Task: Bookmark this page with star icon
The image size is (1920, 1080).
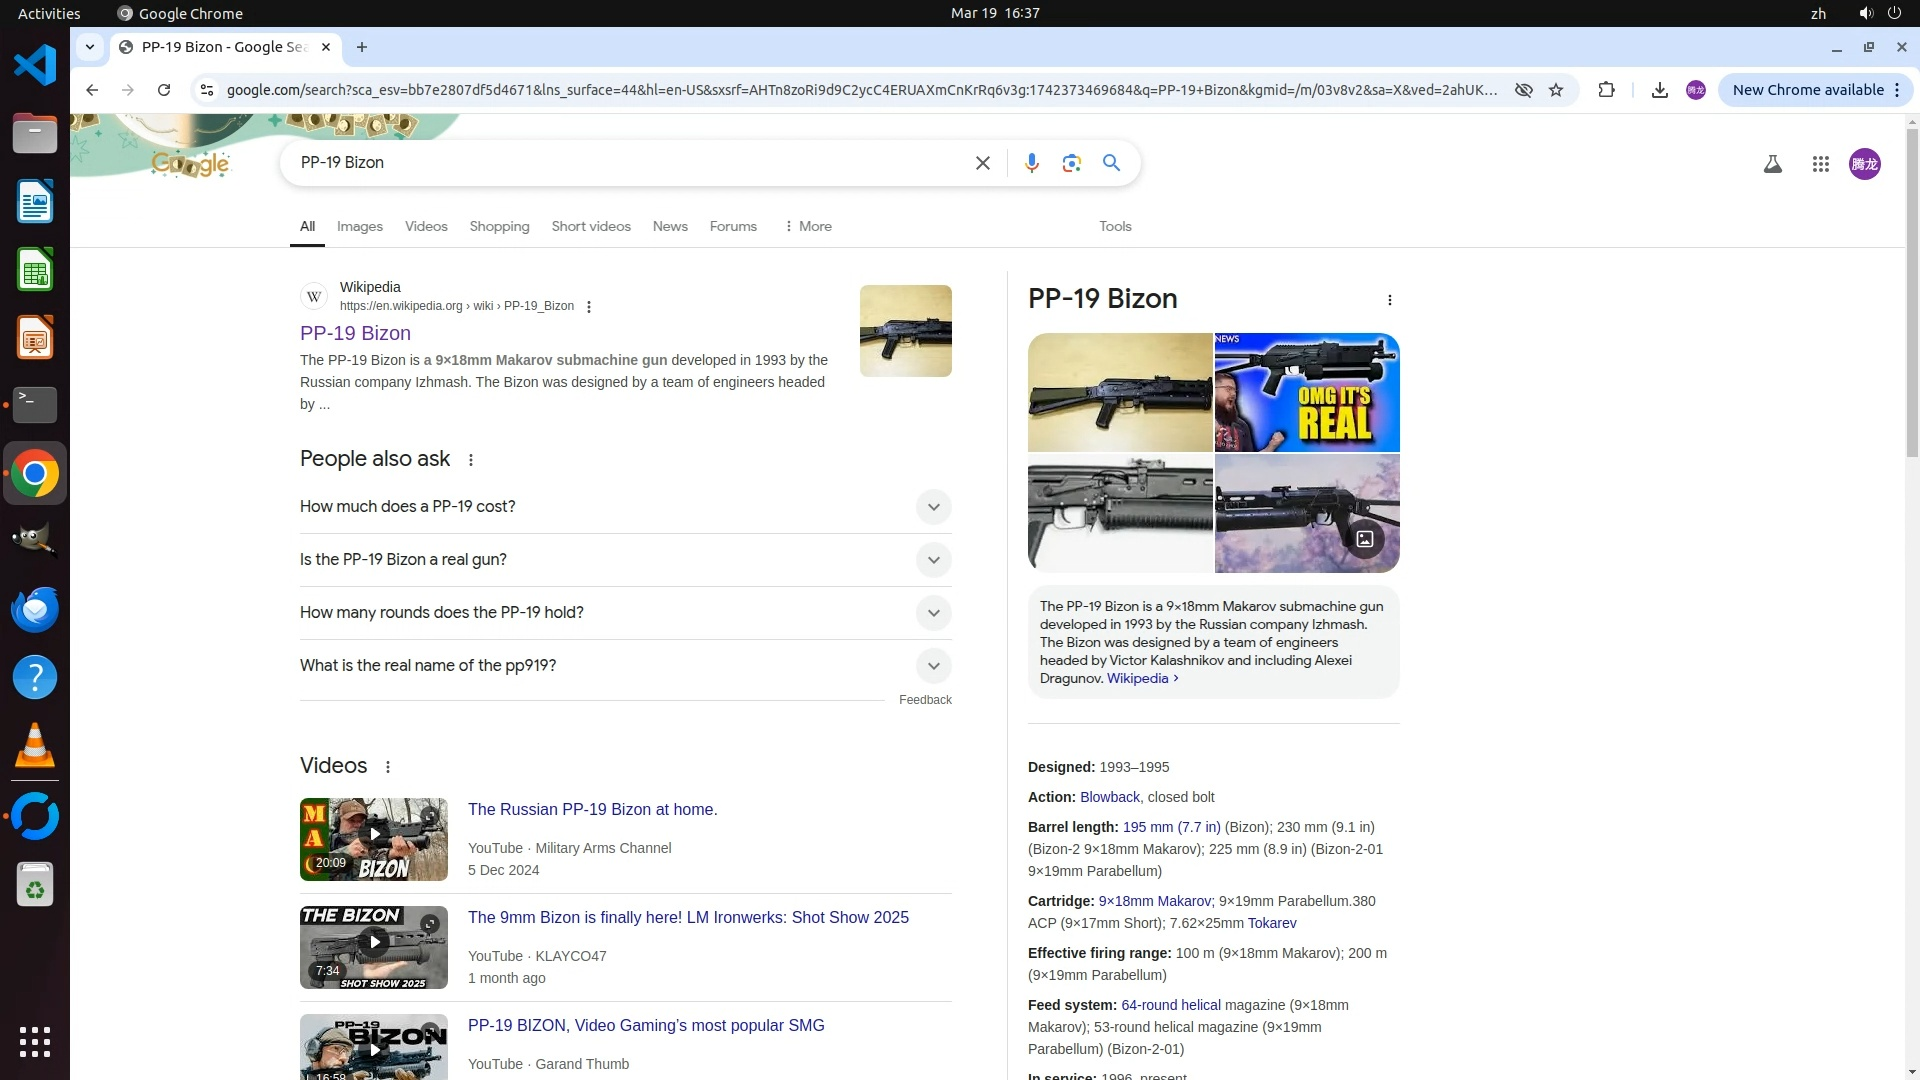Action: (1556, 90)
